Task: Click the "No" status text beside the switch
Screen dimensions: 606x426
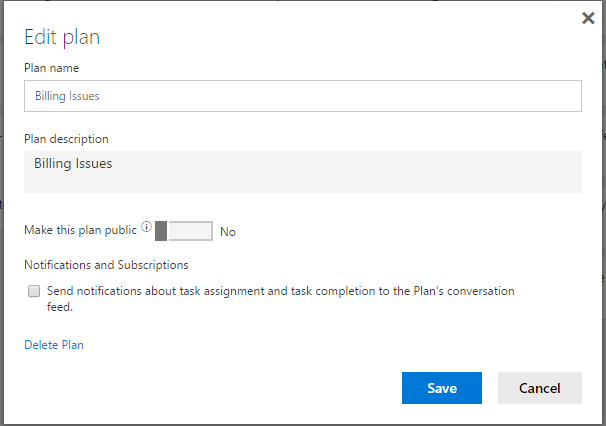Action: [228, 232]
